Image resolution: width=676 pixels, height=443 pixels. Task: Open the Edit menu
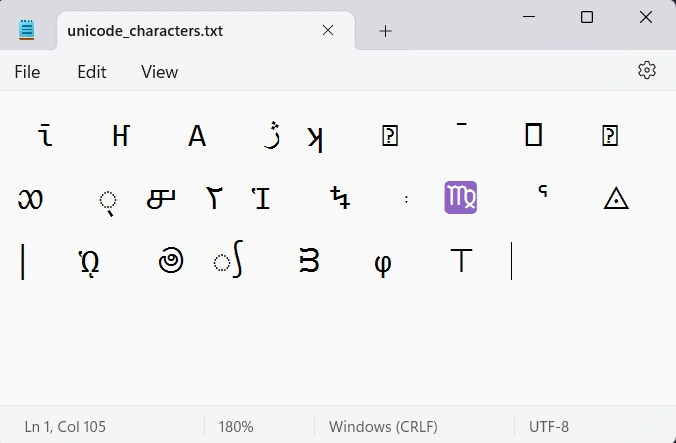91,72
